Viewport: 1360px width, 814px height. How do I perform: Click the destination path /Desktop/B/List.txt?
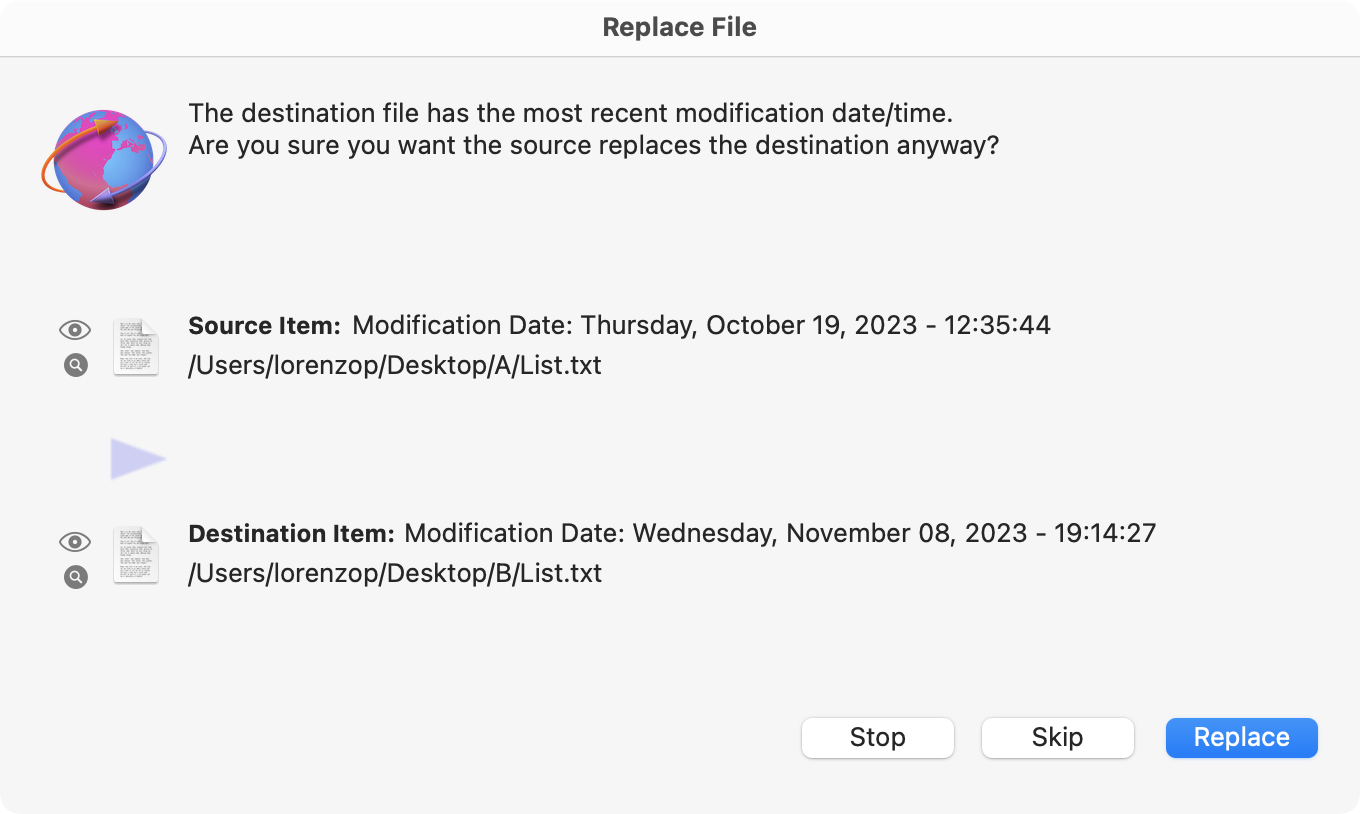click(x=395, y=573)
